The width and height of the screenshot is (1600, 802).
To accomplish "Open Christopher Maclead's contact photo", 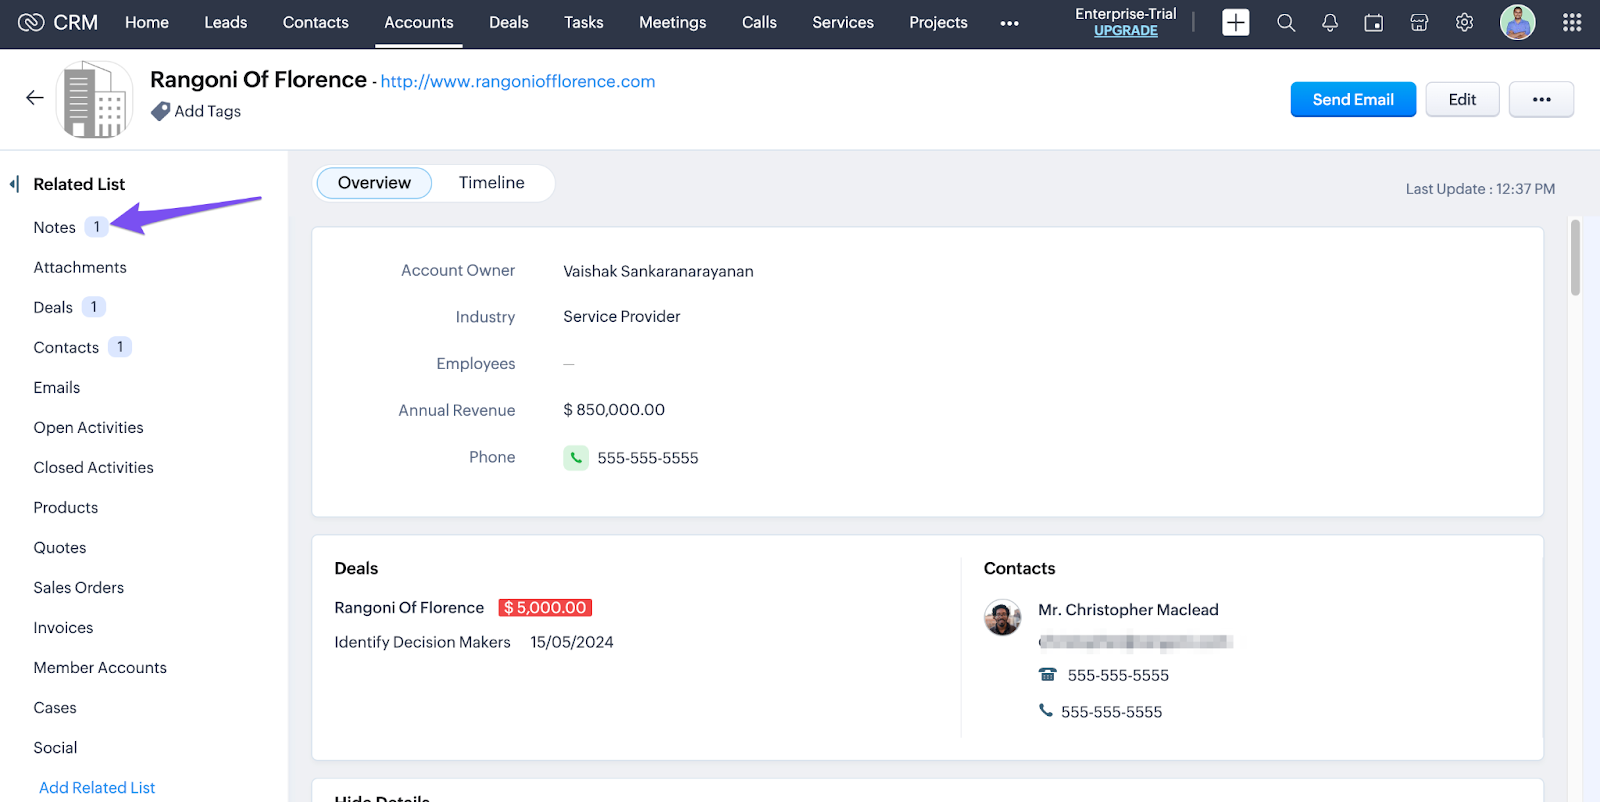I will [1002, 618].
